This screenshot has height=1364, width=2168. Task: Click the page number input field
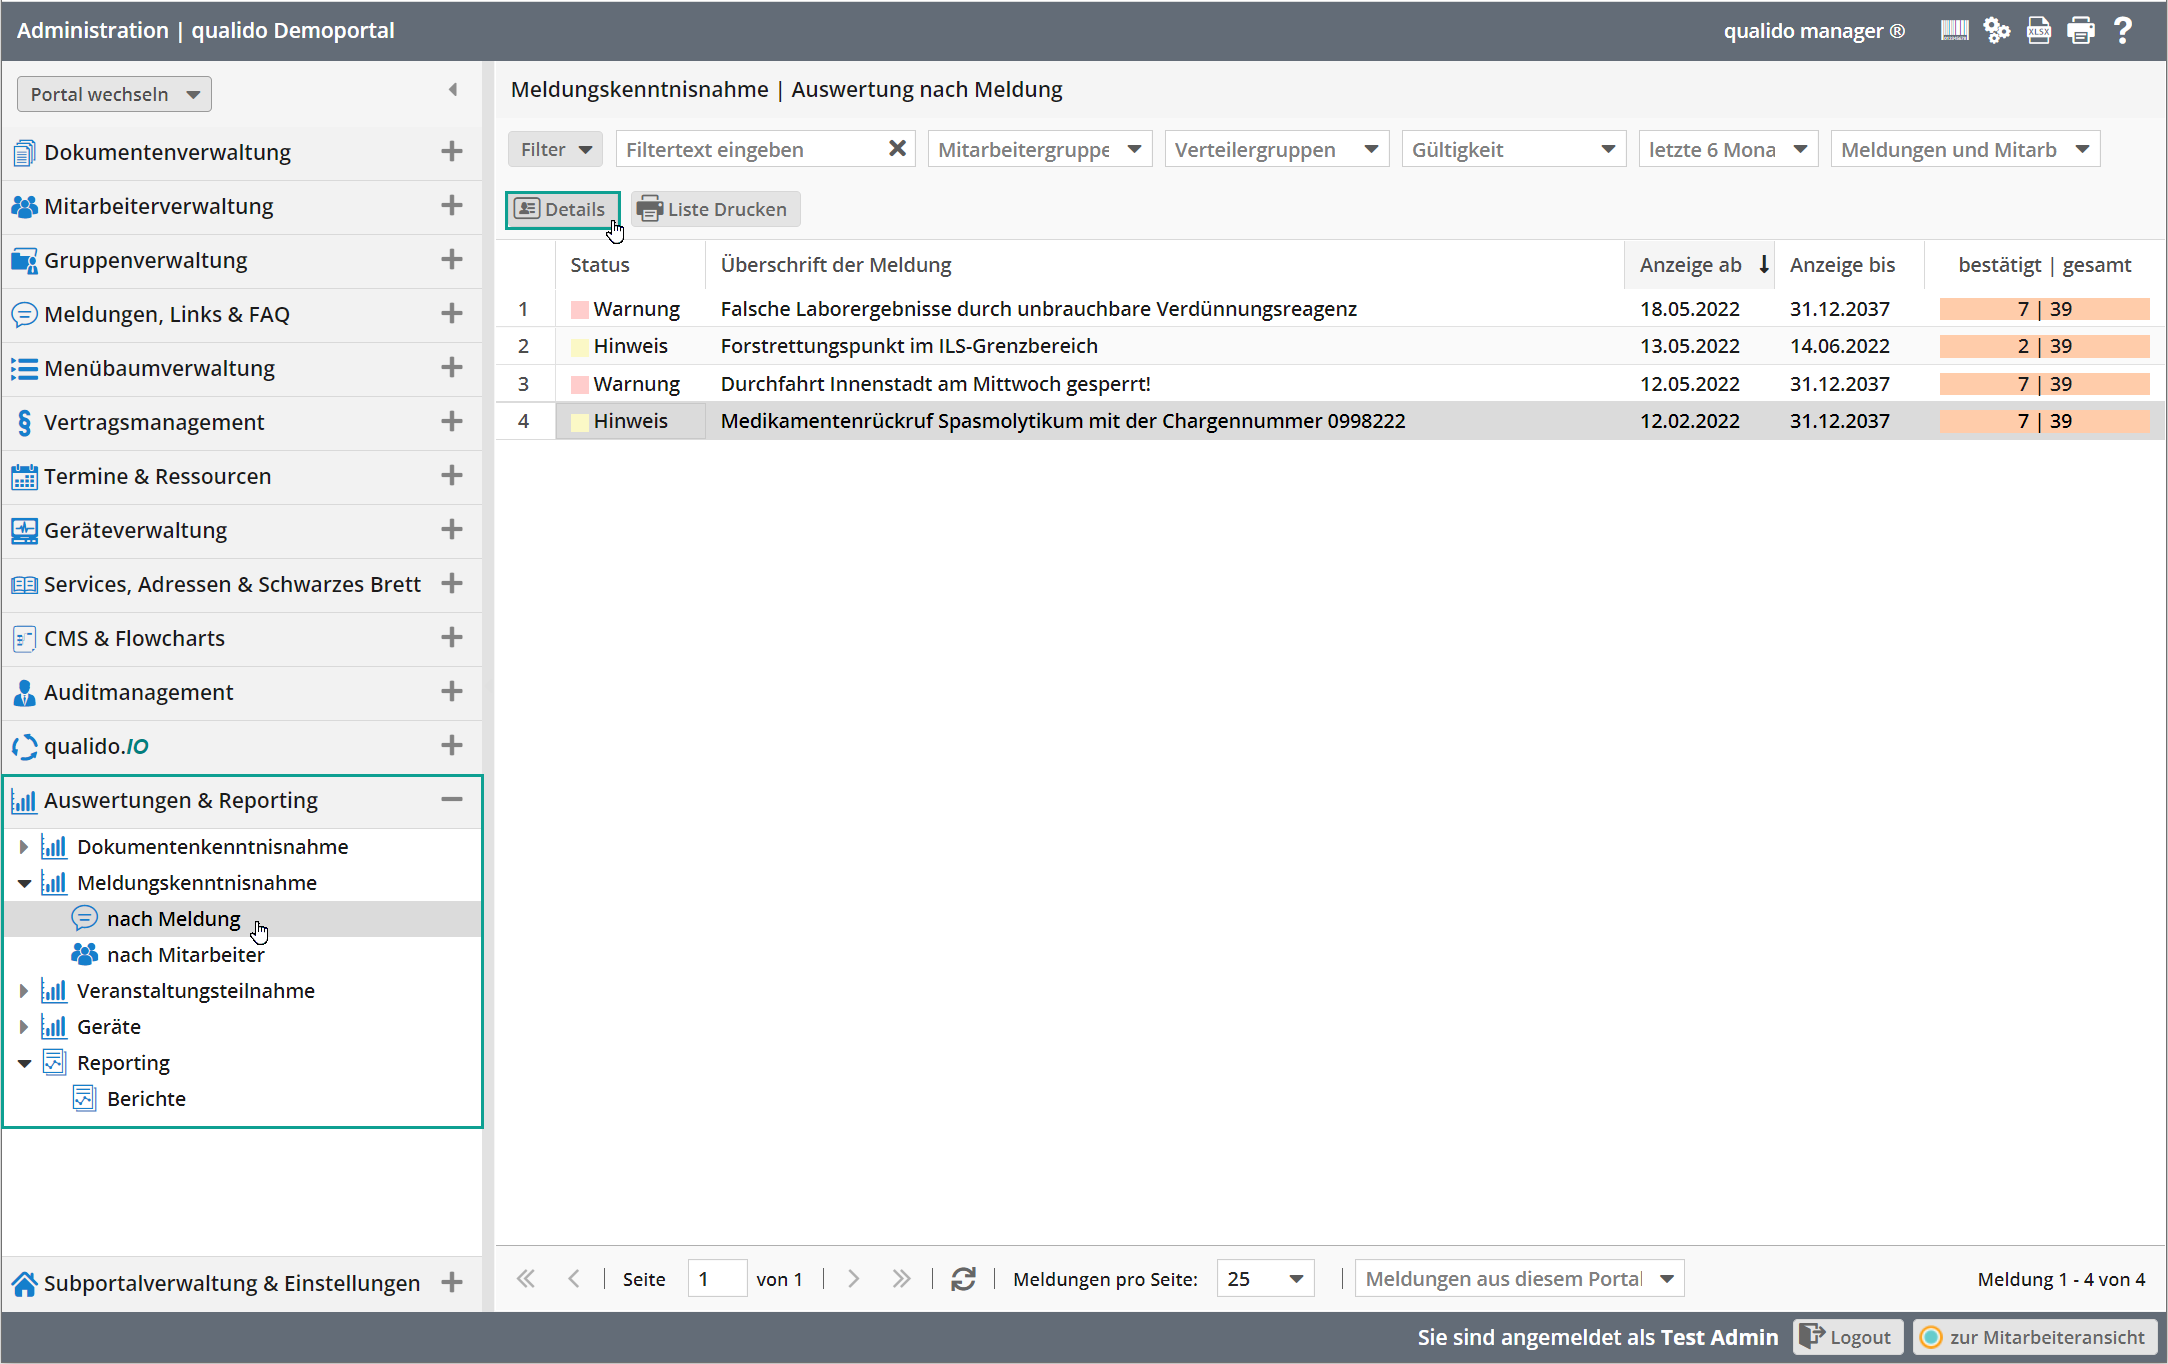coord(717,1279)
